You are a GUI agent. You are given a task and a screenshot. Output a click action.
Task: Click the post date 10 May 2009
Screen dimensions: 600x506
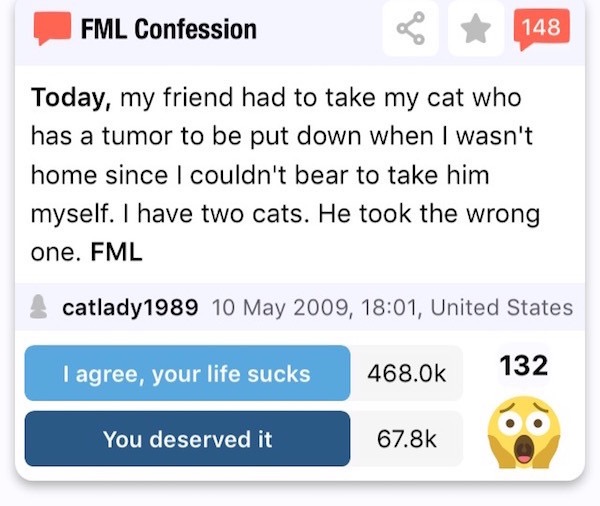point(280,308)
